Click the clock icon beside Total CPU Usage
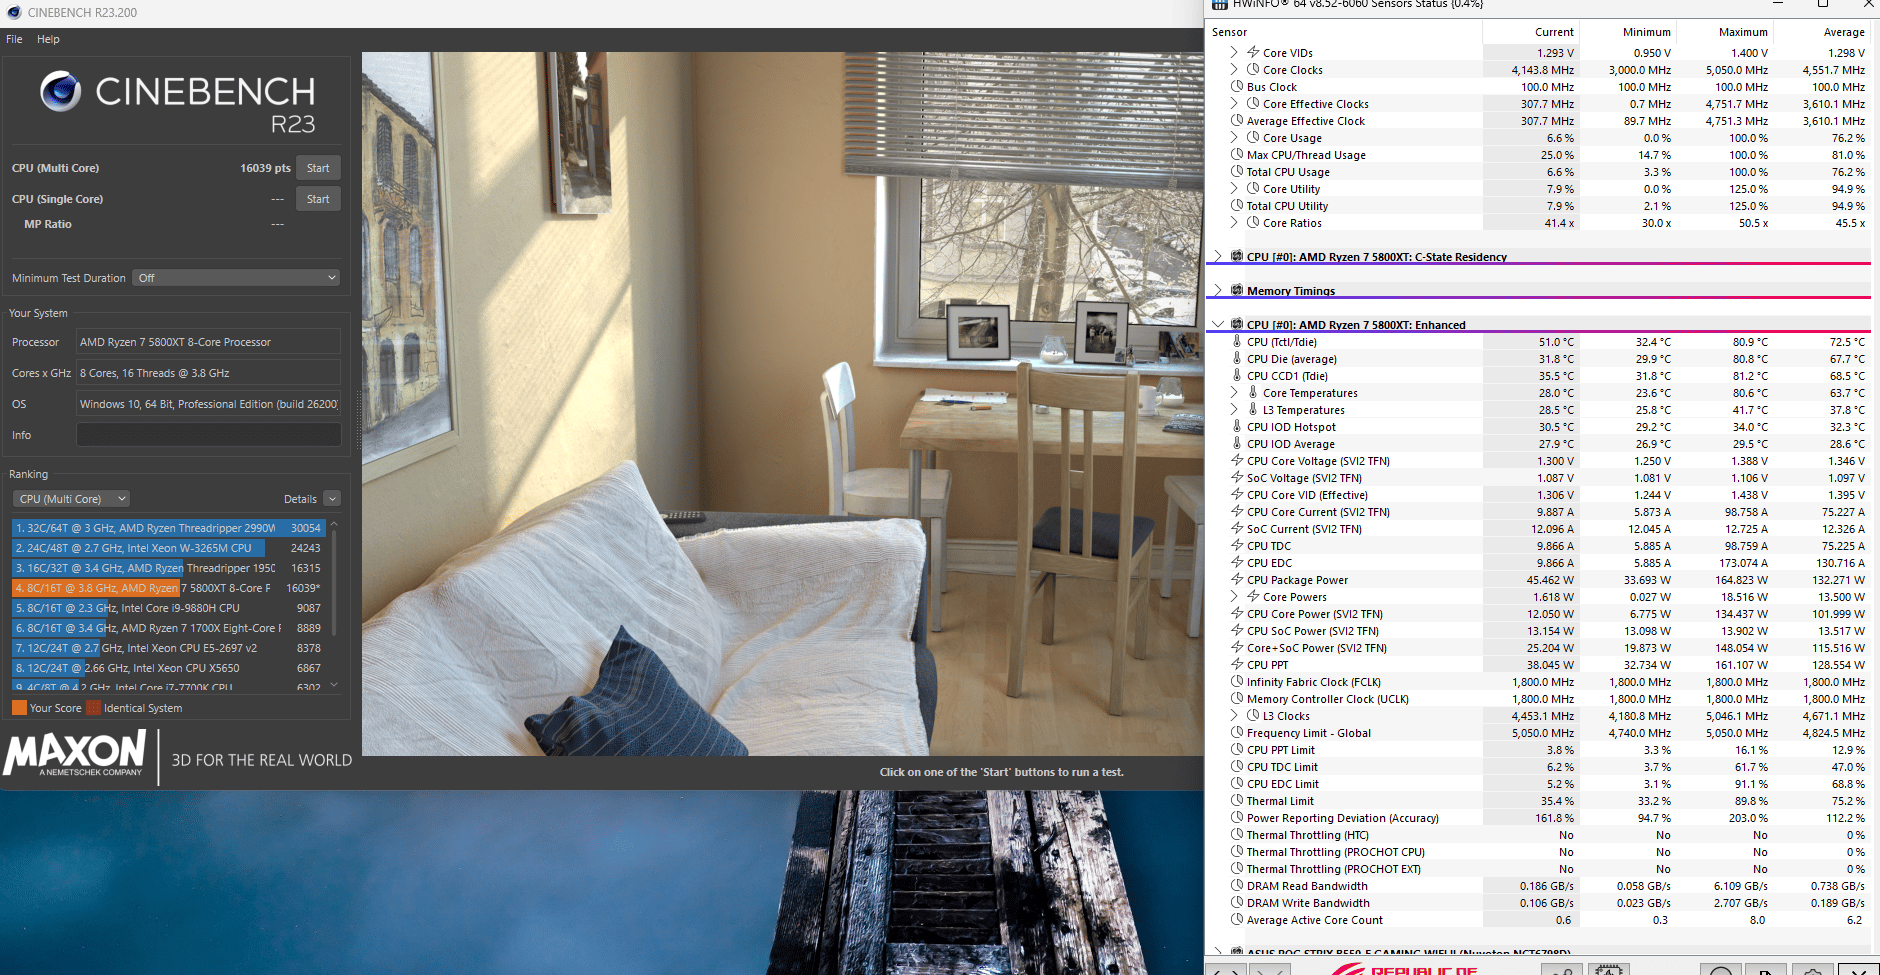Viewport: 1880px width, 975px height. click(x=1237, y=172)
